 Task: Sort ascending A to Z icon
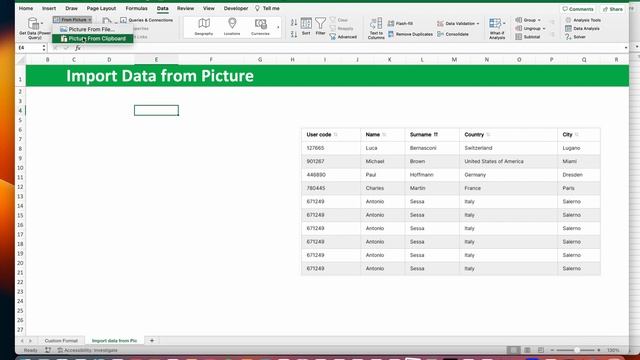pos(294,22)
